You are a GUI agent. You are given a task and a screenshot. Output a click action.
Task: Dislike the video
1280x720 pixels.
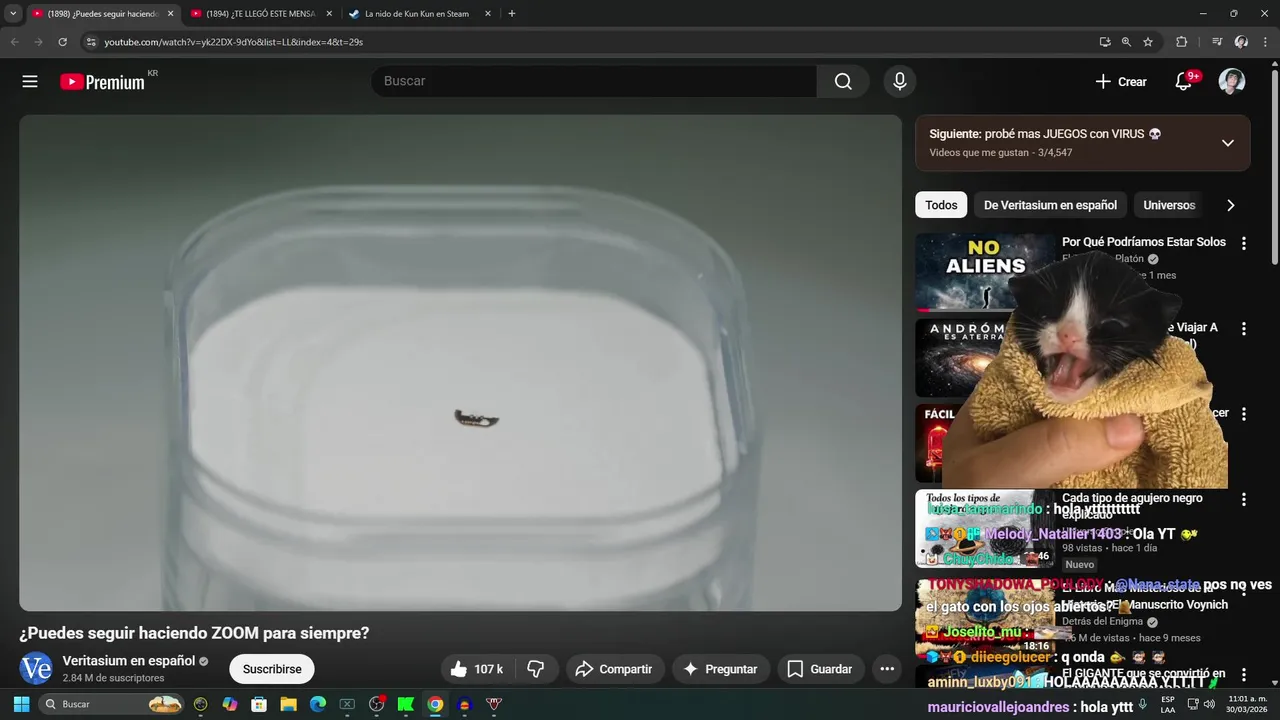[536, 669]
